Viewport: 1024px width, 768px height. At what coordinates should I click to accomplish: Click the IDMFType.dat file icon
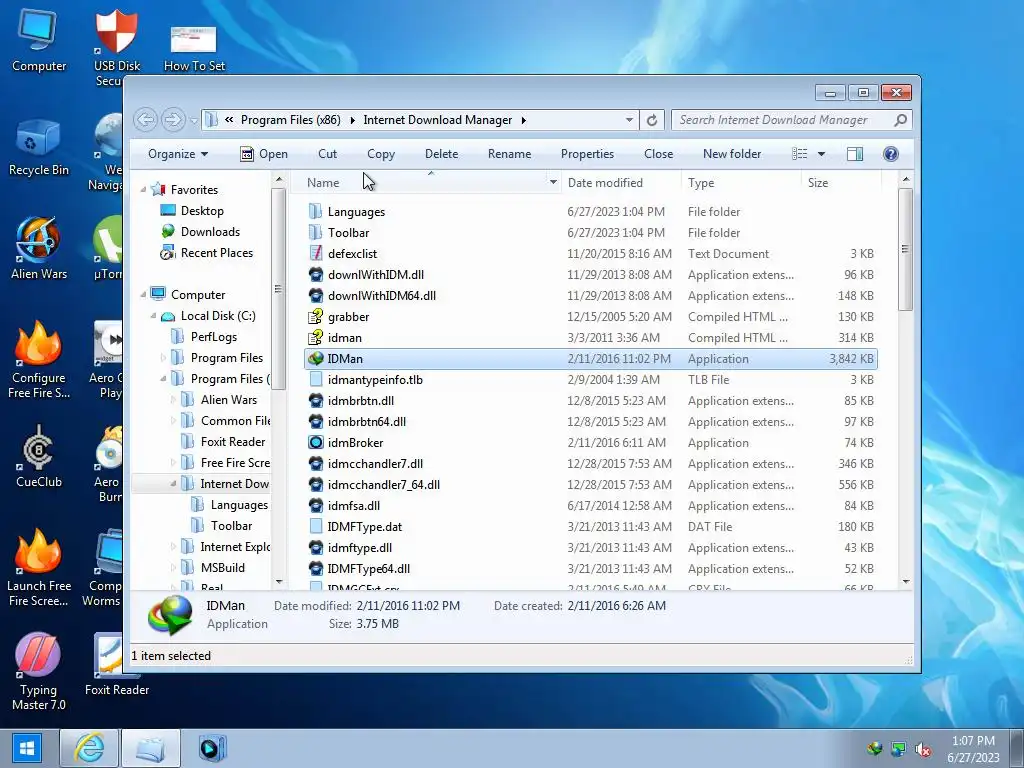(x=316, y=526)
